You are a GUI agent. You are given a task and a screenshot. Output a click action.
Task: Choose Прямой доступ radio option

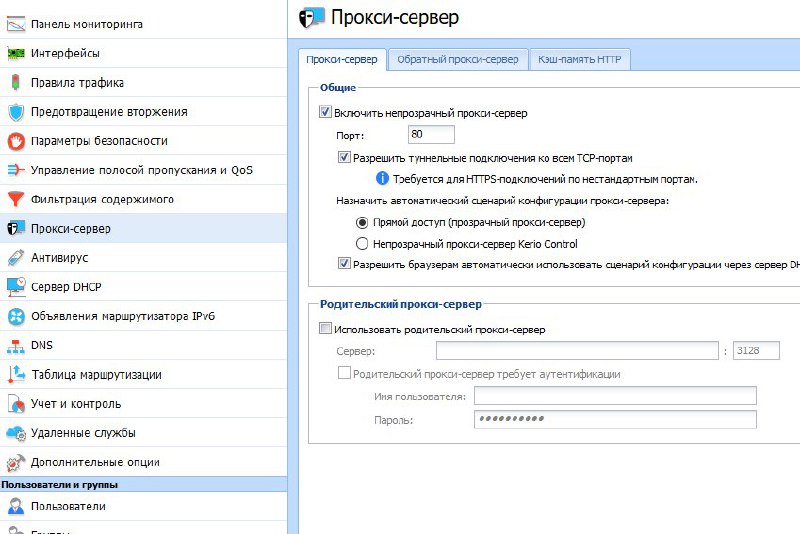362,222
